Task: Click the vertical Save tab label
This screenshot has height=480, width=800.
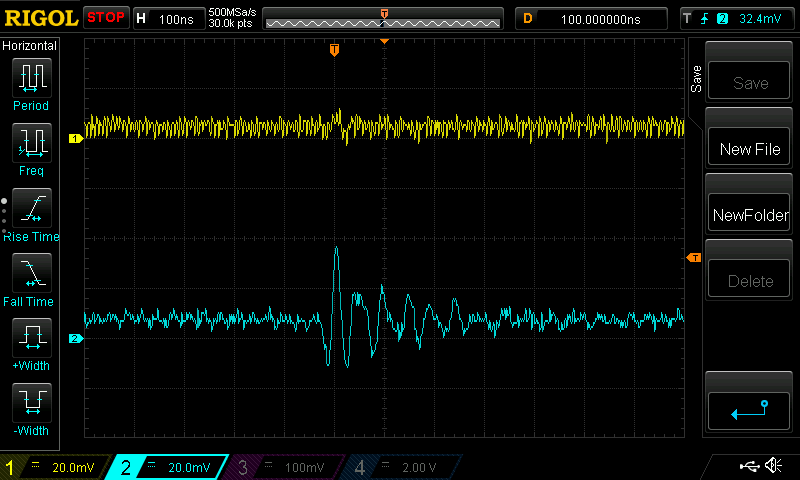Action: [696, 79]
